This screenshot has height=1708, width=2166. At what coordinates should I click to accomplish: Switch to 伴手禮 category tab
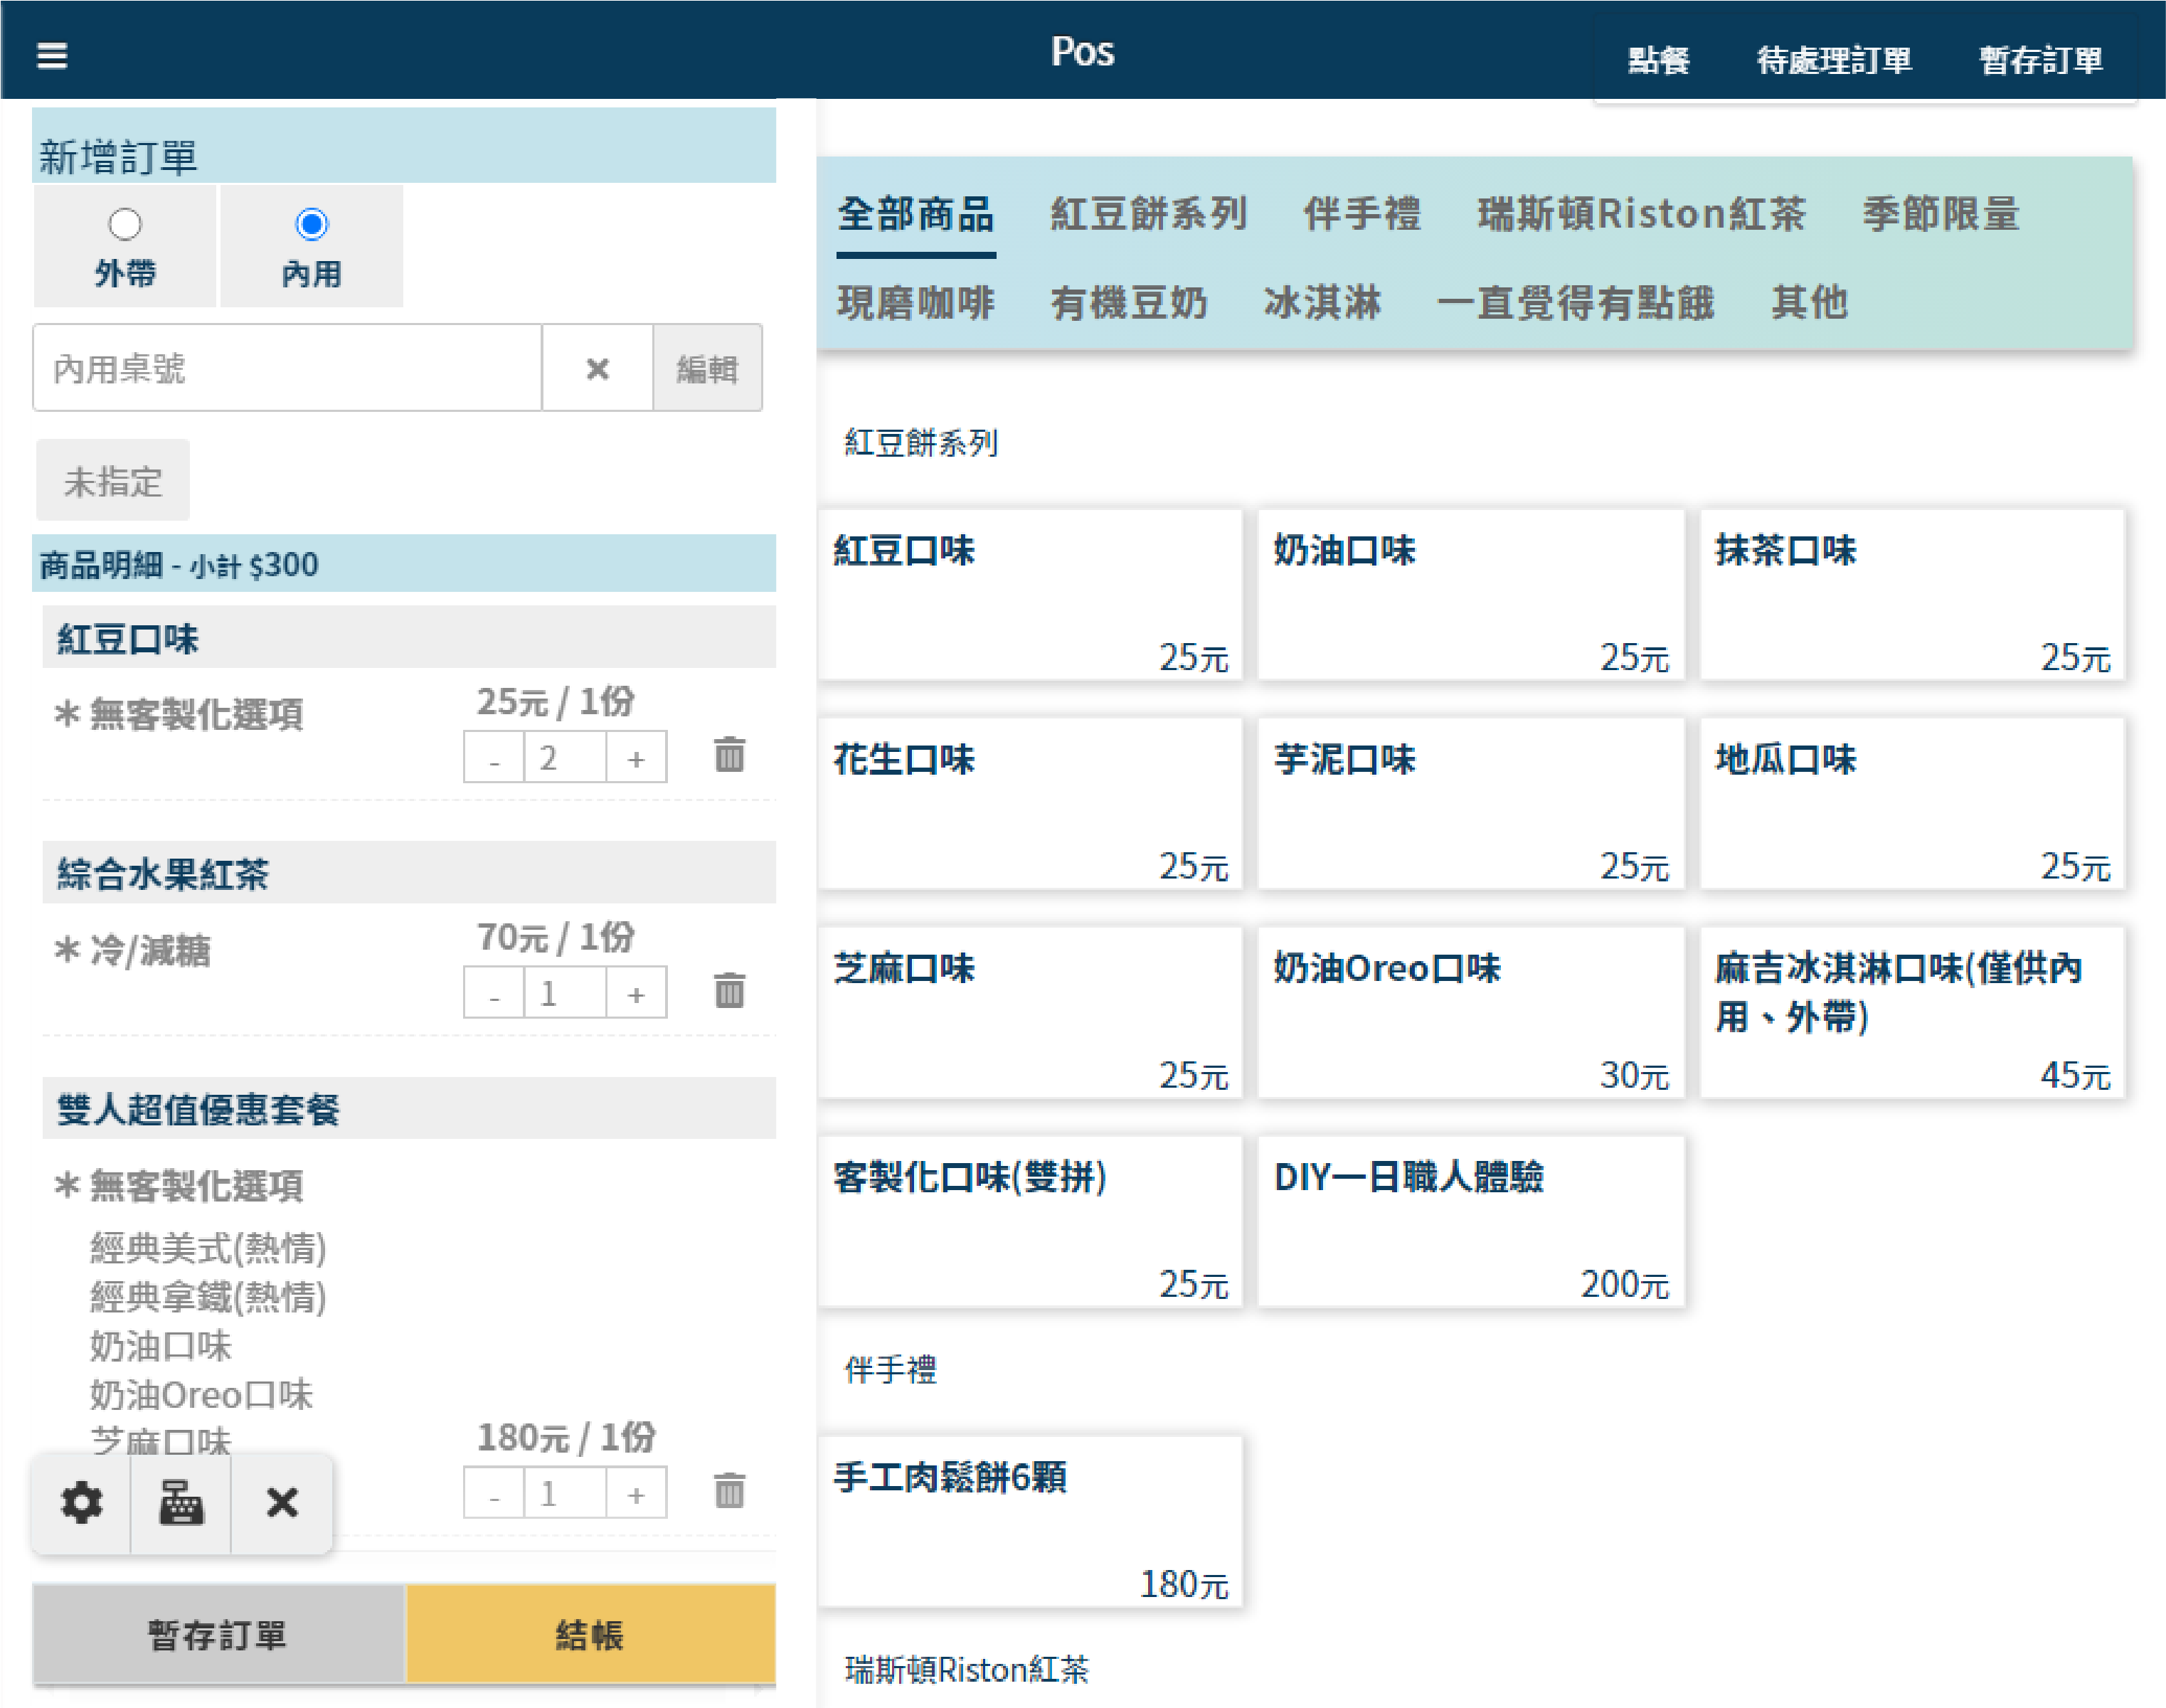point(1362,214)
